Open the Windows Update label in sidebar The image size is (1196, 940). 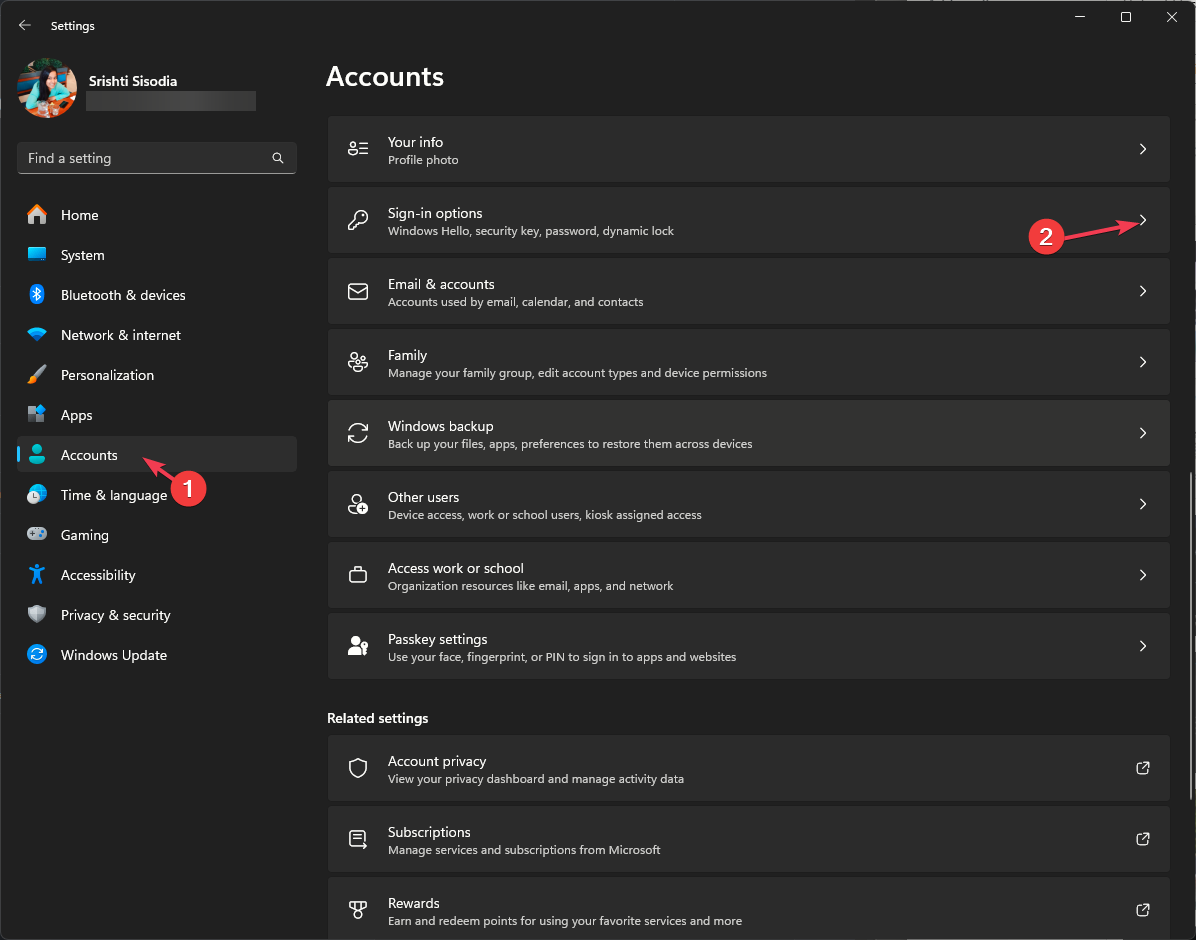(114, 655)
